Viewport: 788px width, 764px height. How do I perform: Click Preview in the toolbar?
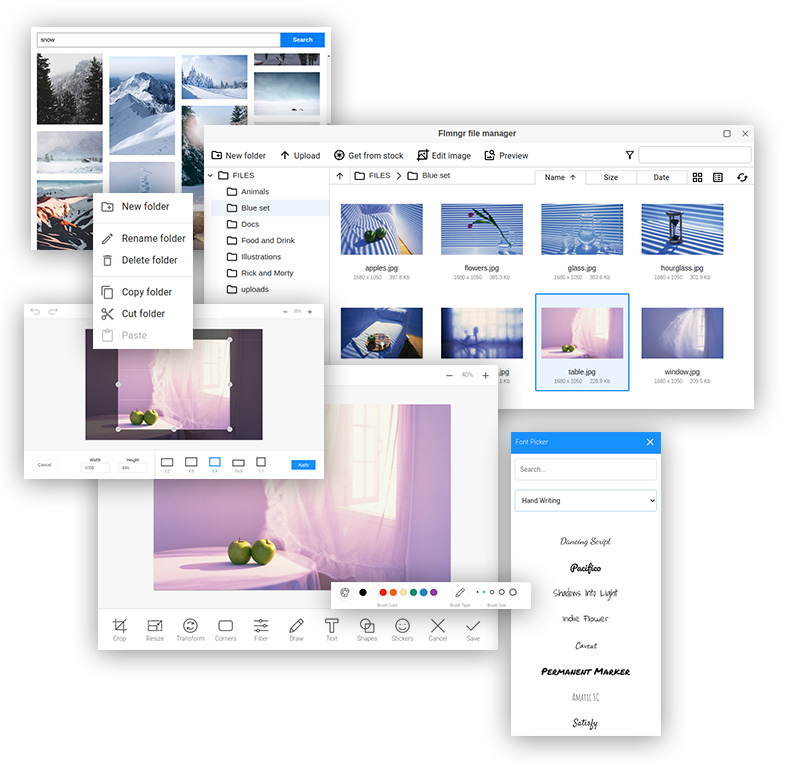point(506,155)
